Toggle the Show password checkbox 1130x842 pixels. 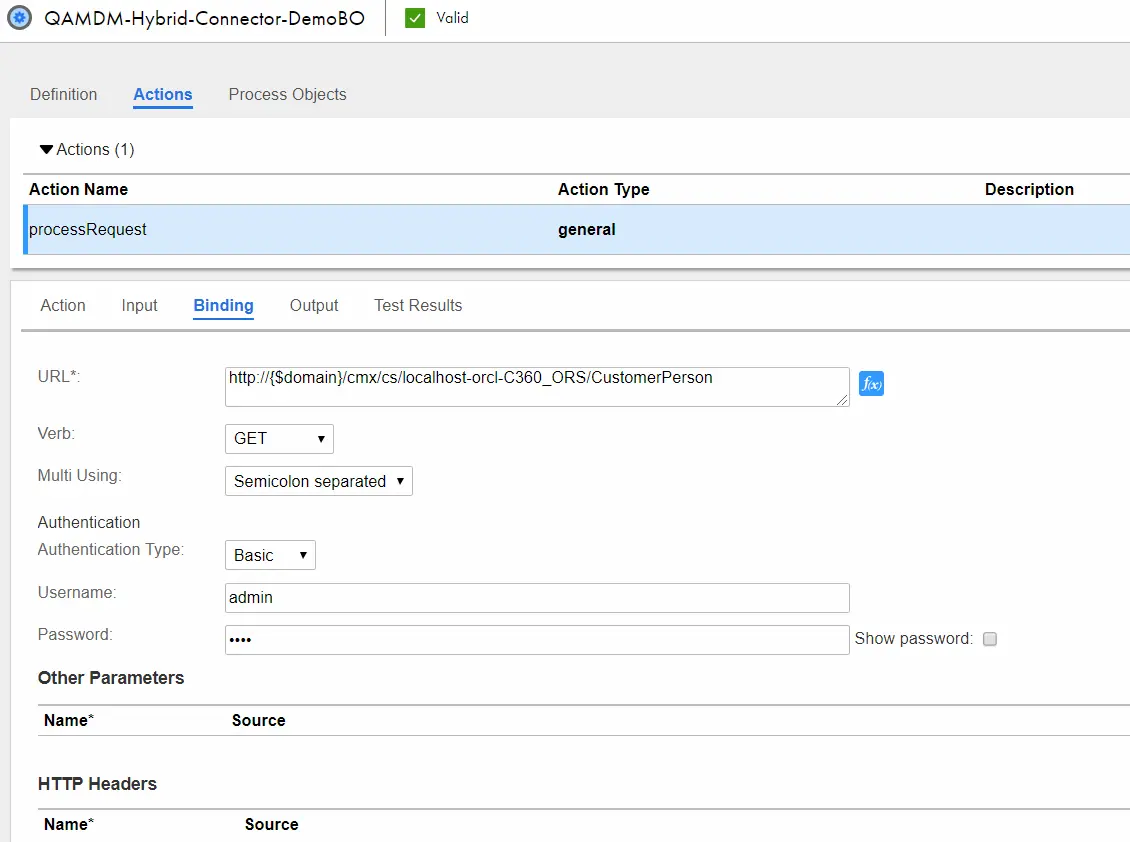pos(989,639)
